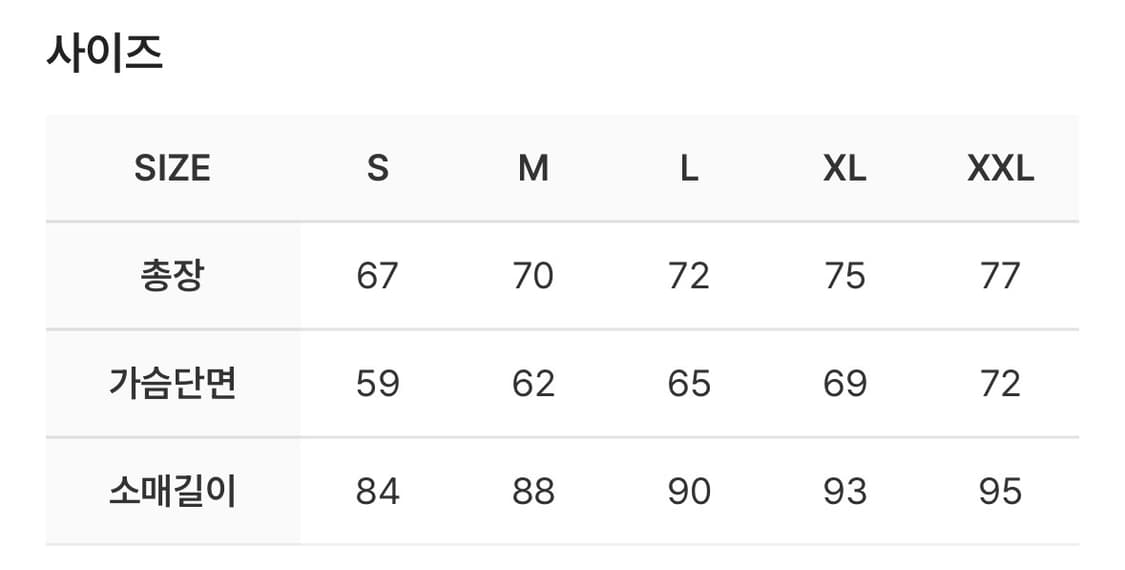Select the L size column header

tap(689, 169)
